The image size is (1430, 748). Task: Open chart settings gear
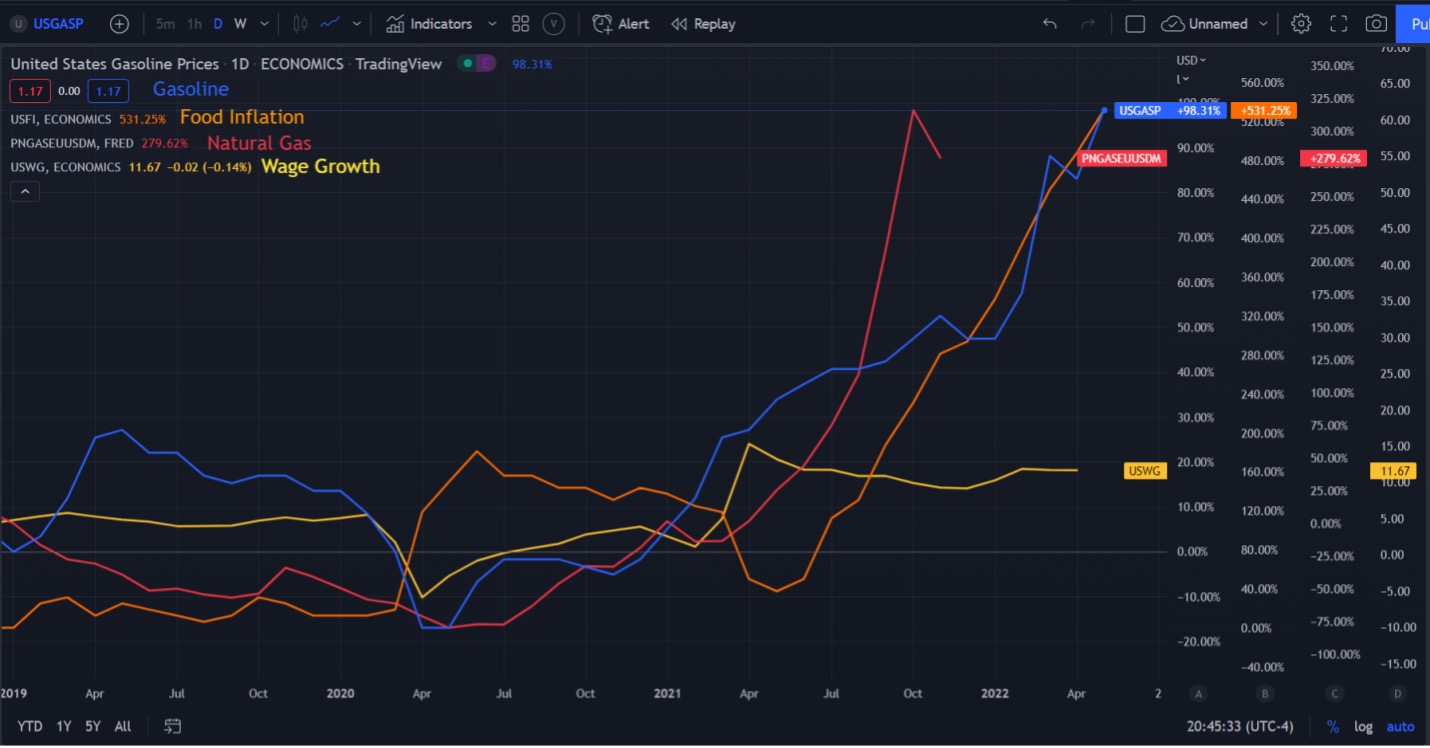(1300, 24)
